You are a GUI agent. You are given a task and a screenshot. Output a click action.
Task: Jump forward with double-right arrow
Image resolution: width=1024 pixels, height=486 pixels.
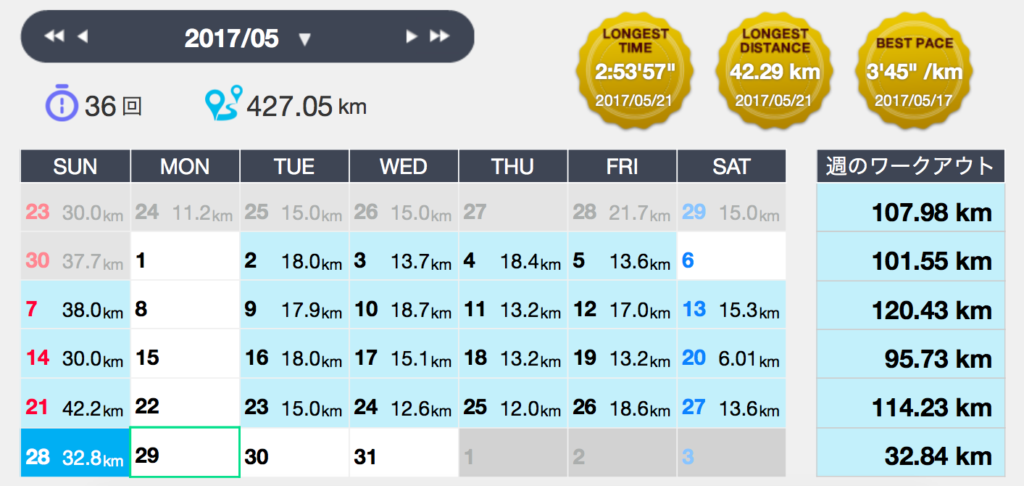[439, 37]
